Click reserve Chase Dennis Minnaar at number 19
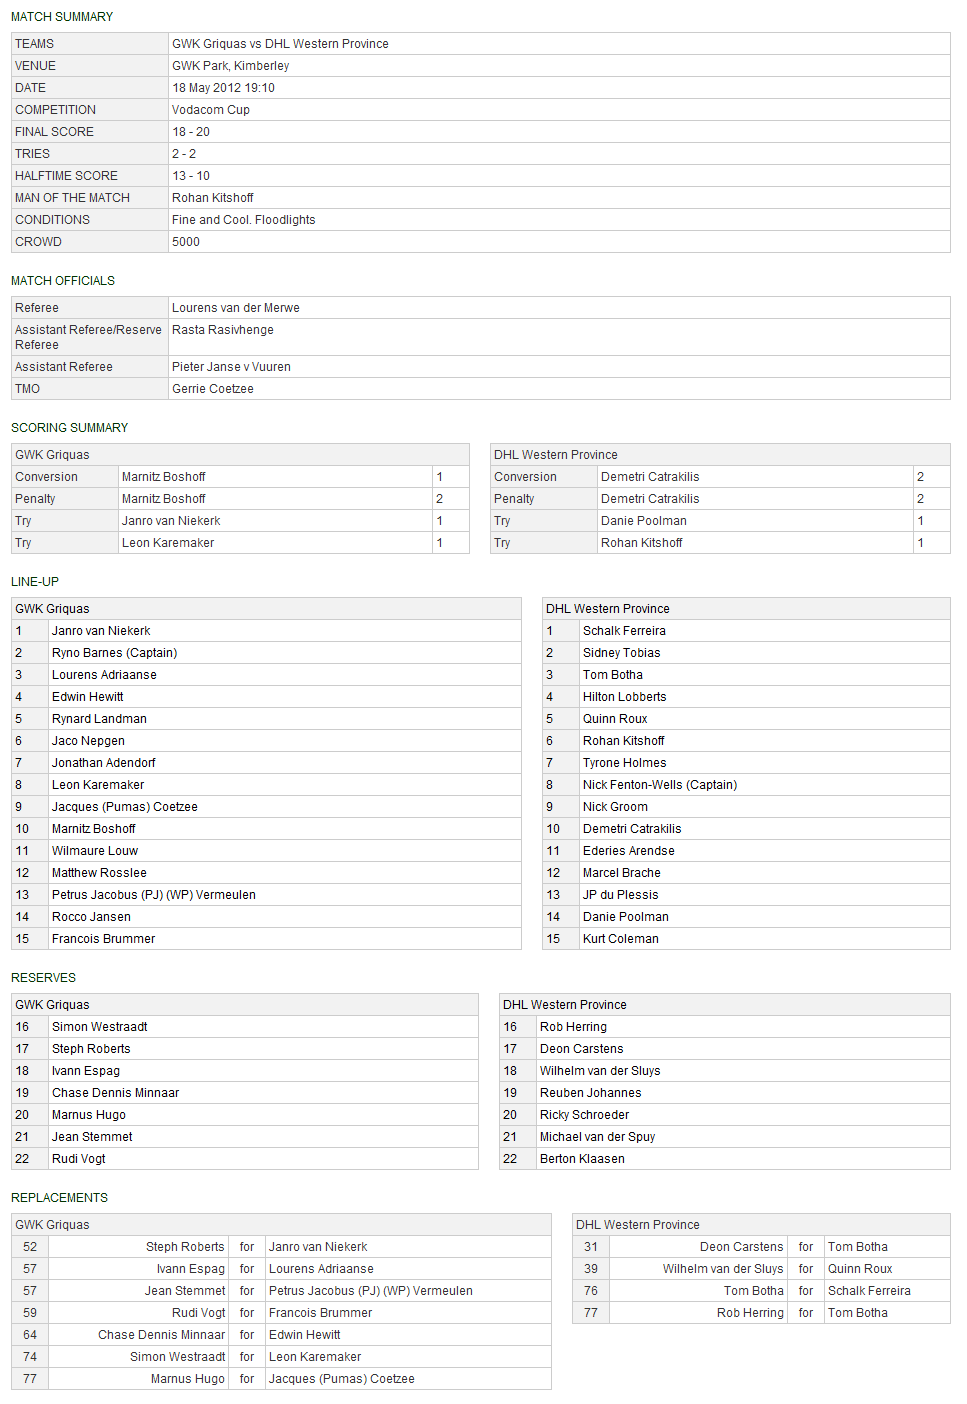Screen dimensions: 967x1404 [115, 1093]
